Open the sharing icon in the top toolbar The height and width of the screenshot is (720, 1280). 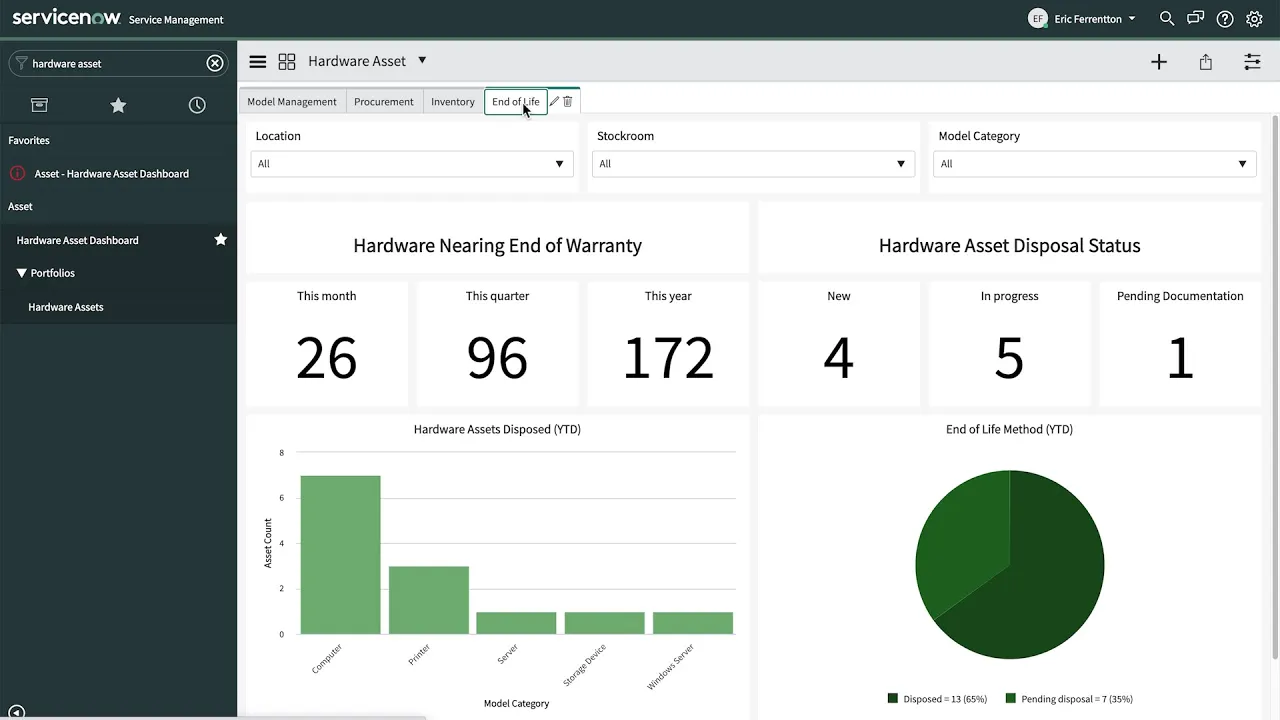coord(1205,61)
